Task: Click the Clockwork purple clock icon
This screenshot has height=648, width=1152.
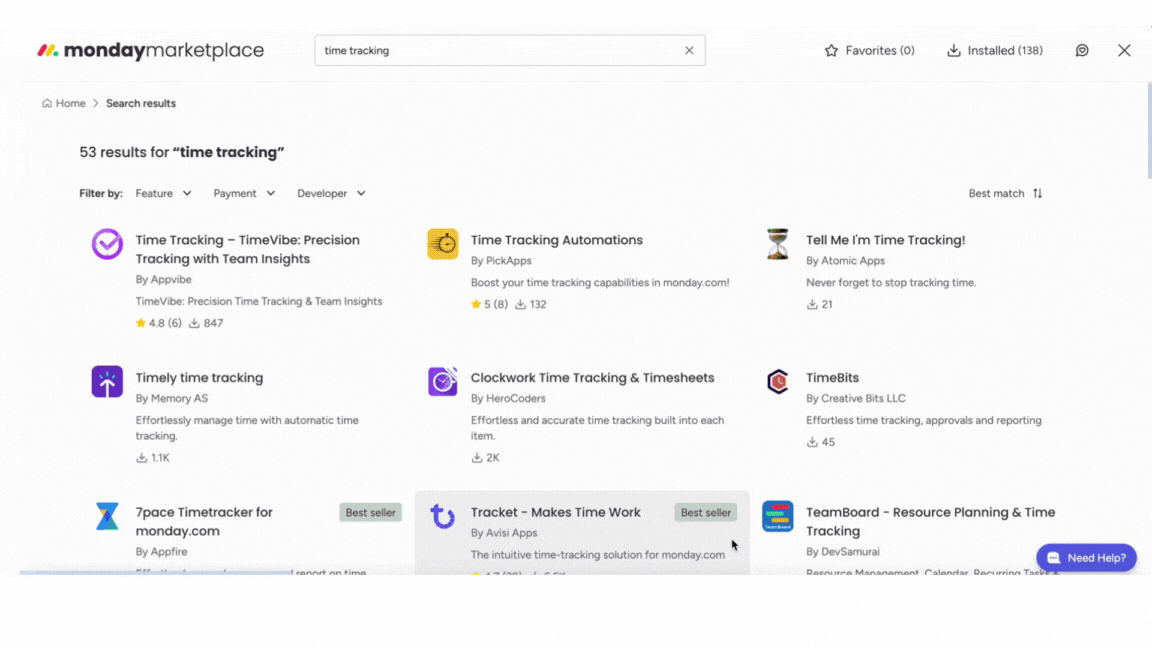Action: pyautogui.click(x=442, y=381)
